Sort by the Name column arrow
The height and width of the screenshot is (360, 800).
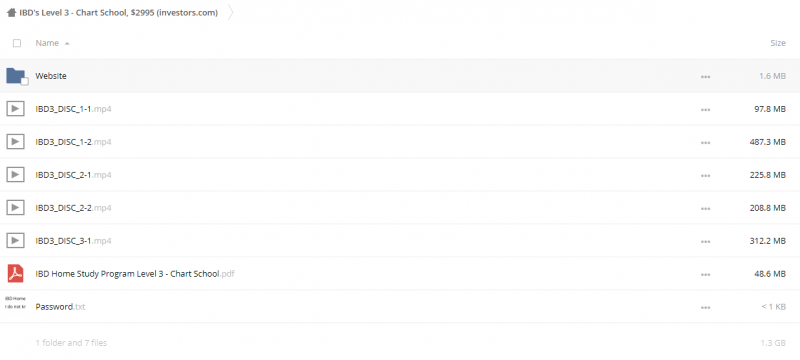tap(67, 44)
